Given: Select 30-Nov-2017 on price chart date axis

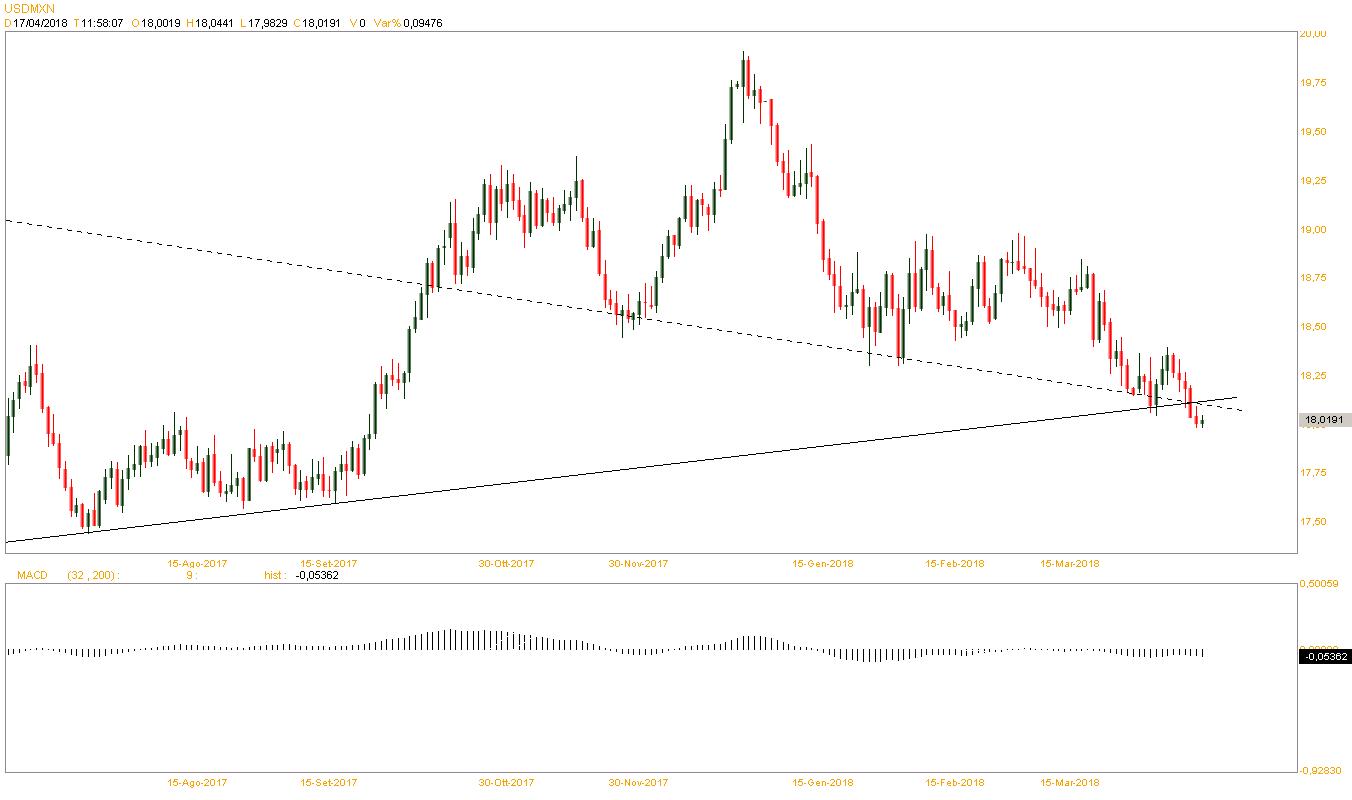Looking at the screenshot, I should [638, 563].
